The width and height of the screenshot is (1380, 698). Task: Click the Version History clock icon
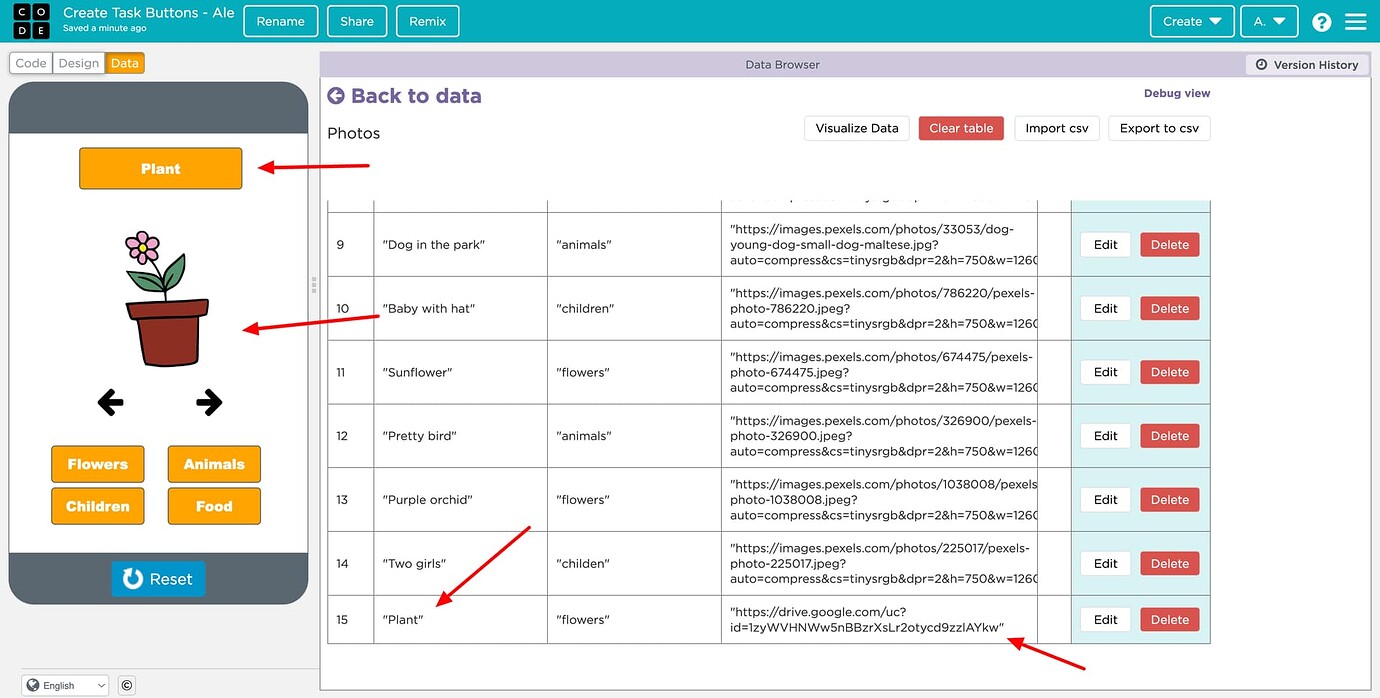click(1262, 64)
